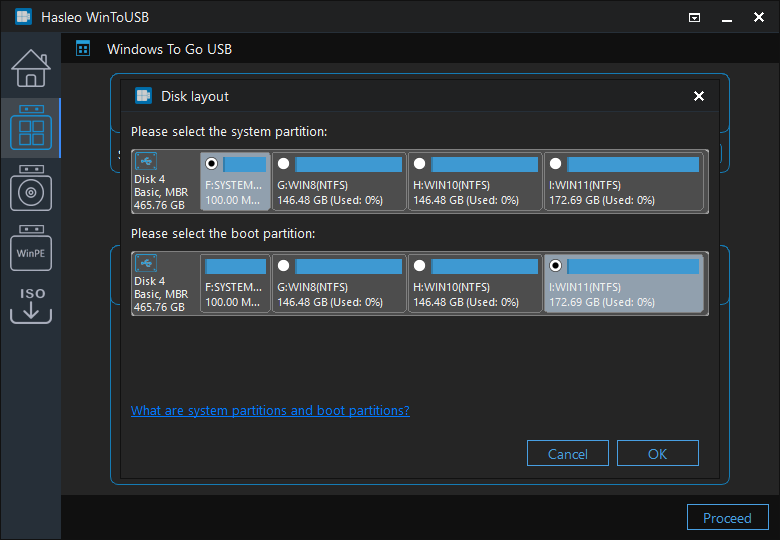Close the Disk layout dialog
The height and width of the screenshot is (540, 780).
(x=699, y=96)
